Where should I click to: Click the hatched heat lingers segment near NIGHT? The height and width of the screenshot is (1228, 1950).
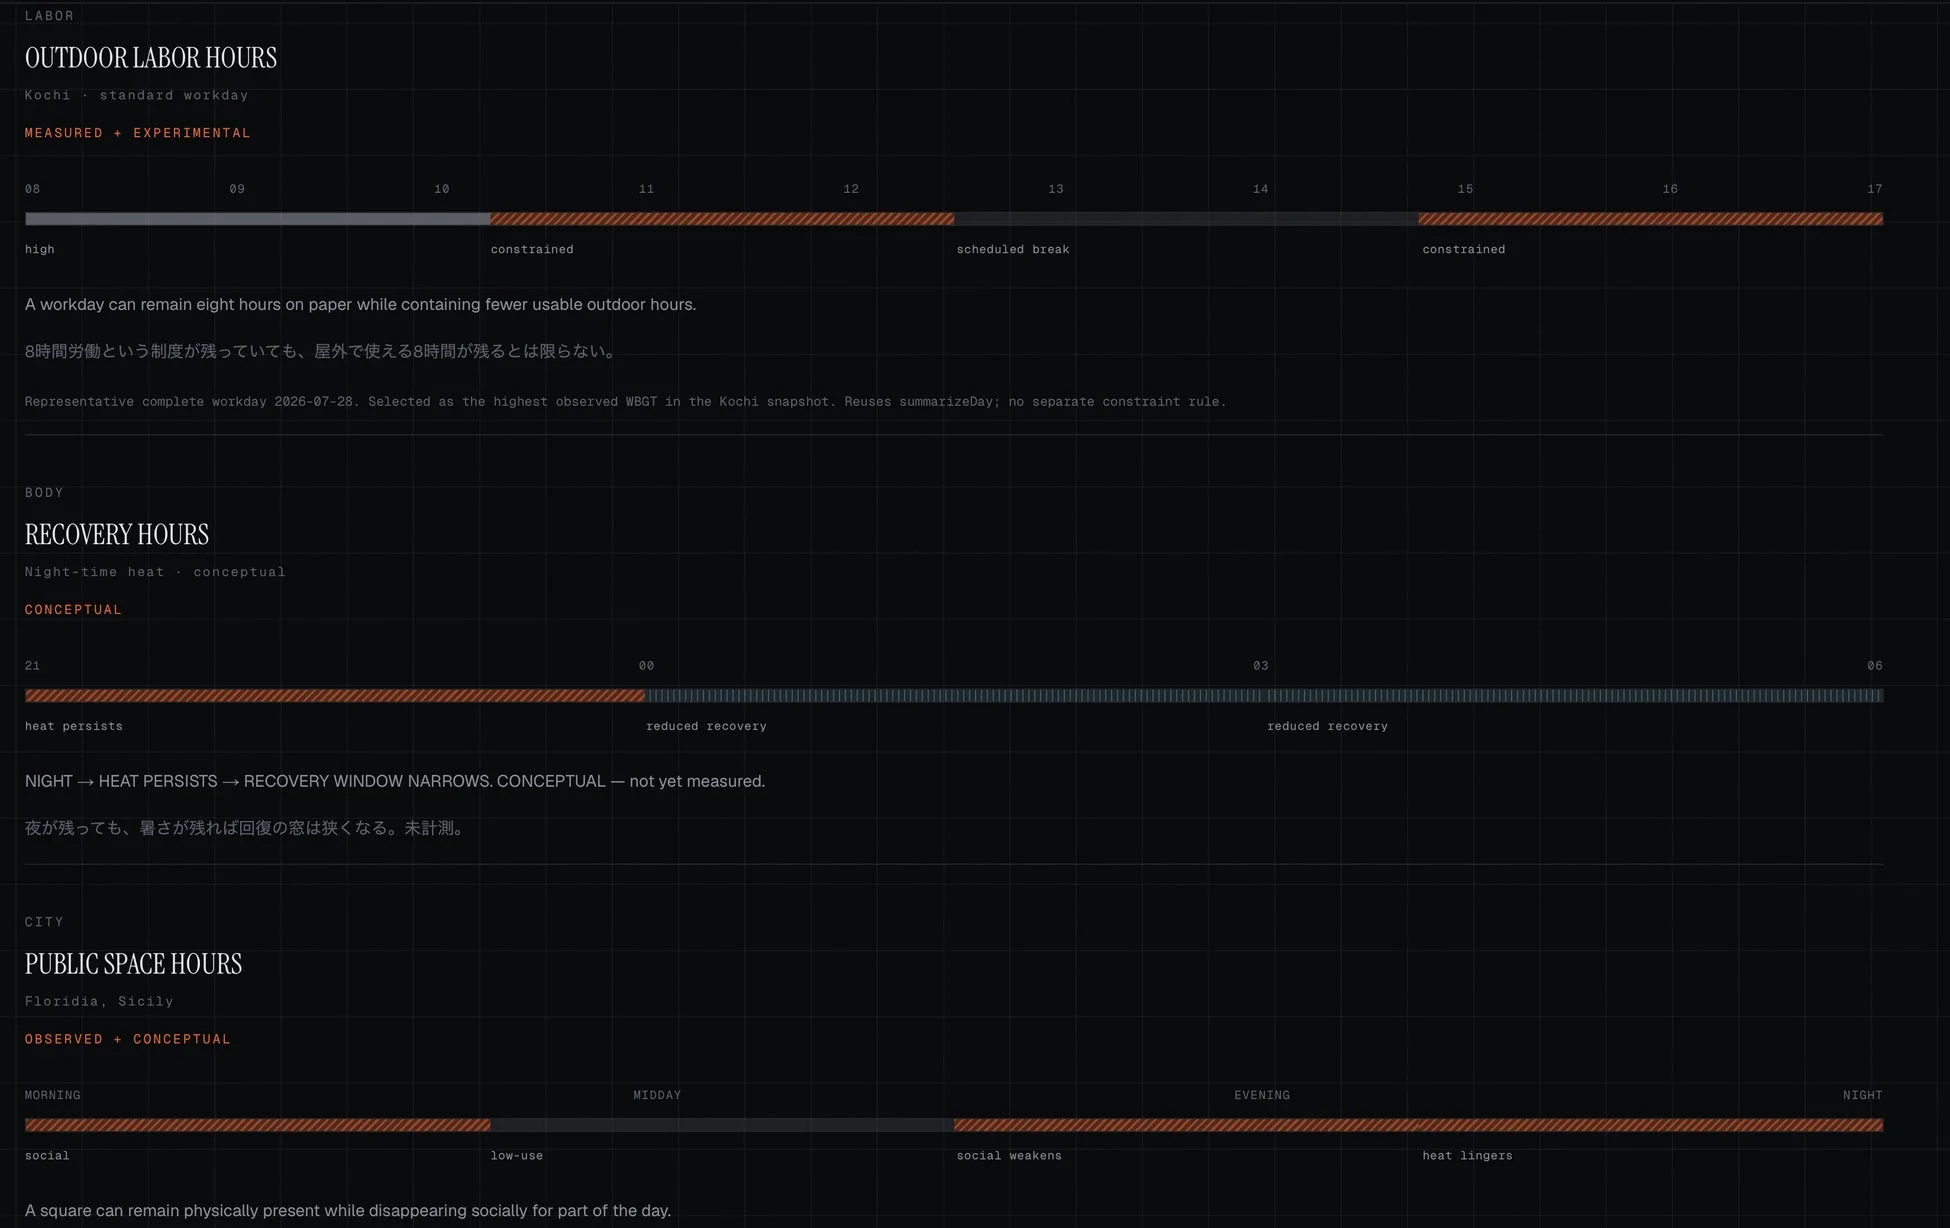tap(1650, 1125)
